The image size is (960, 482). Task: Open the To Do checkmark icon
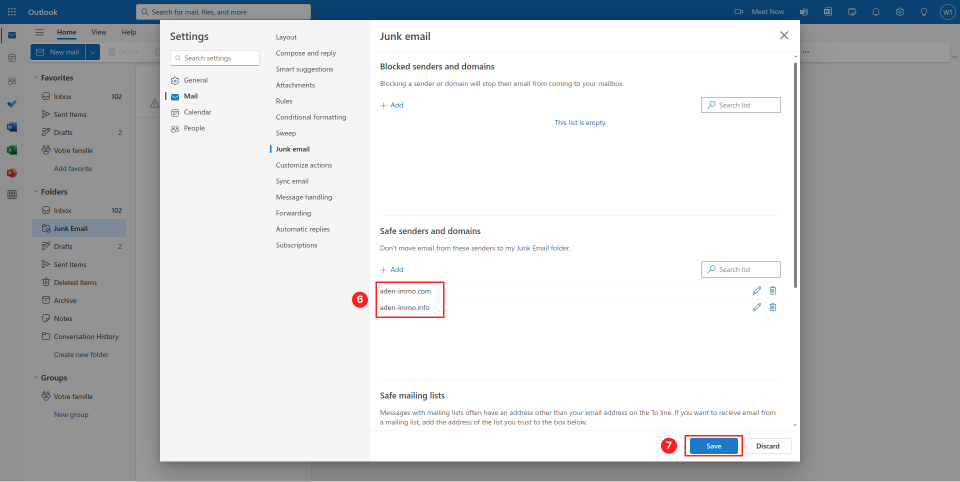(12, 104)
